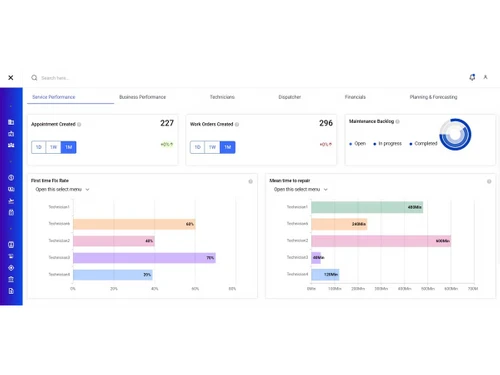Viewport: 500px width, 375px height.
Task: Open notifications via the bell icon
Action: [x=472, y=77]
